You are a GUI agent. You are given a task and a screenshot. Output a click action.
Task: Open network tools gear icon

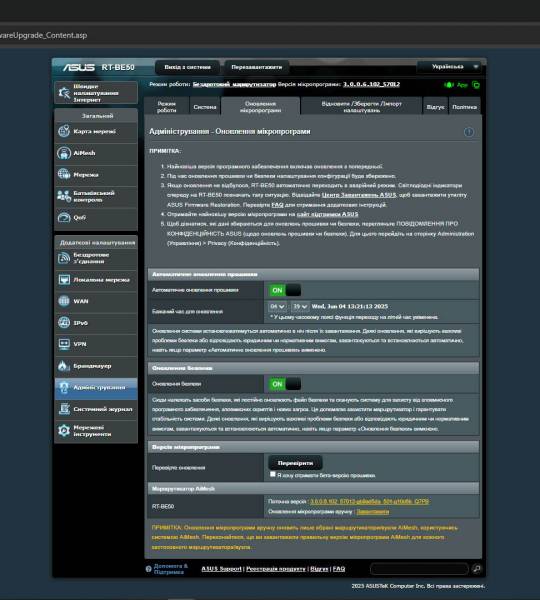[64, 430]
